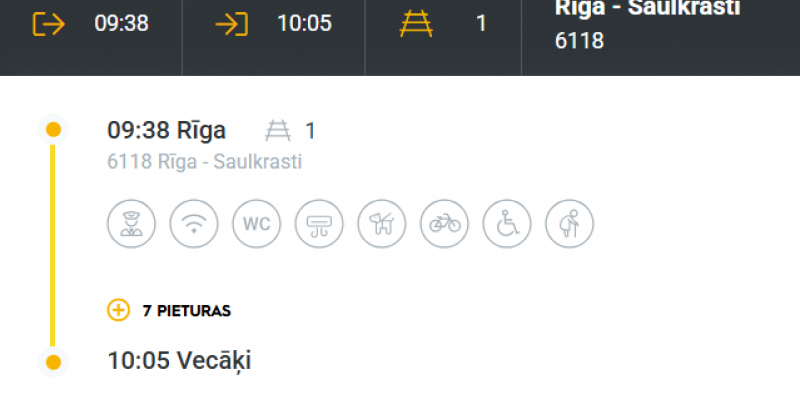Click the Rīga station timeline dot
The image size is (800, 410).
(53, 130)
